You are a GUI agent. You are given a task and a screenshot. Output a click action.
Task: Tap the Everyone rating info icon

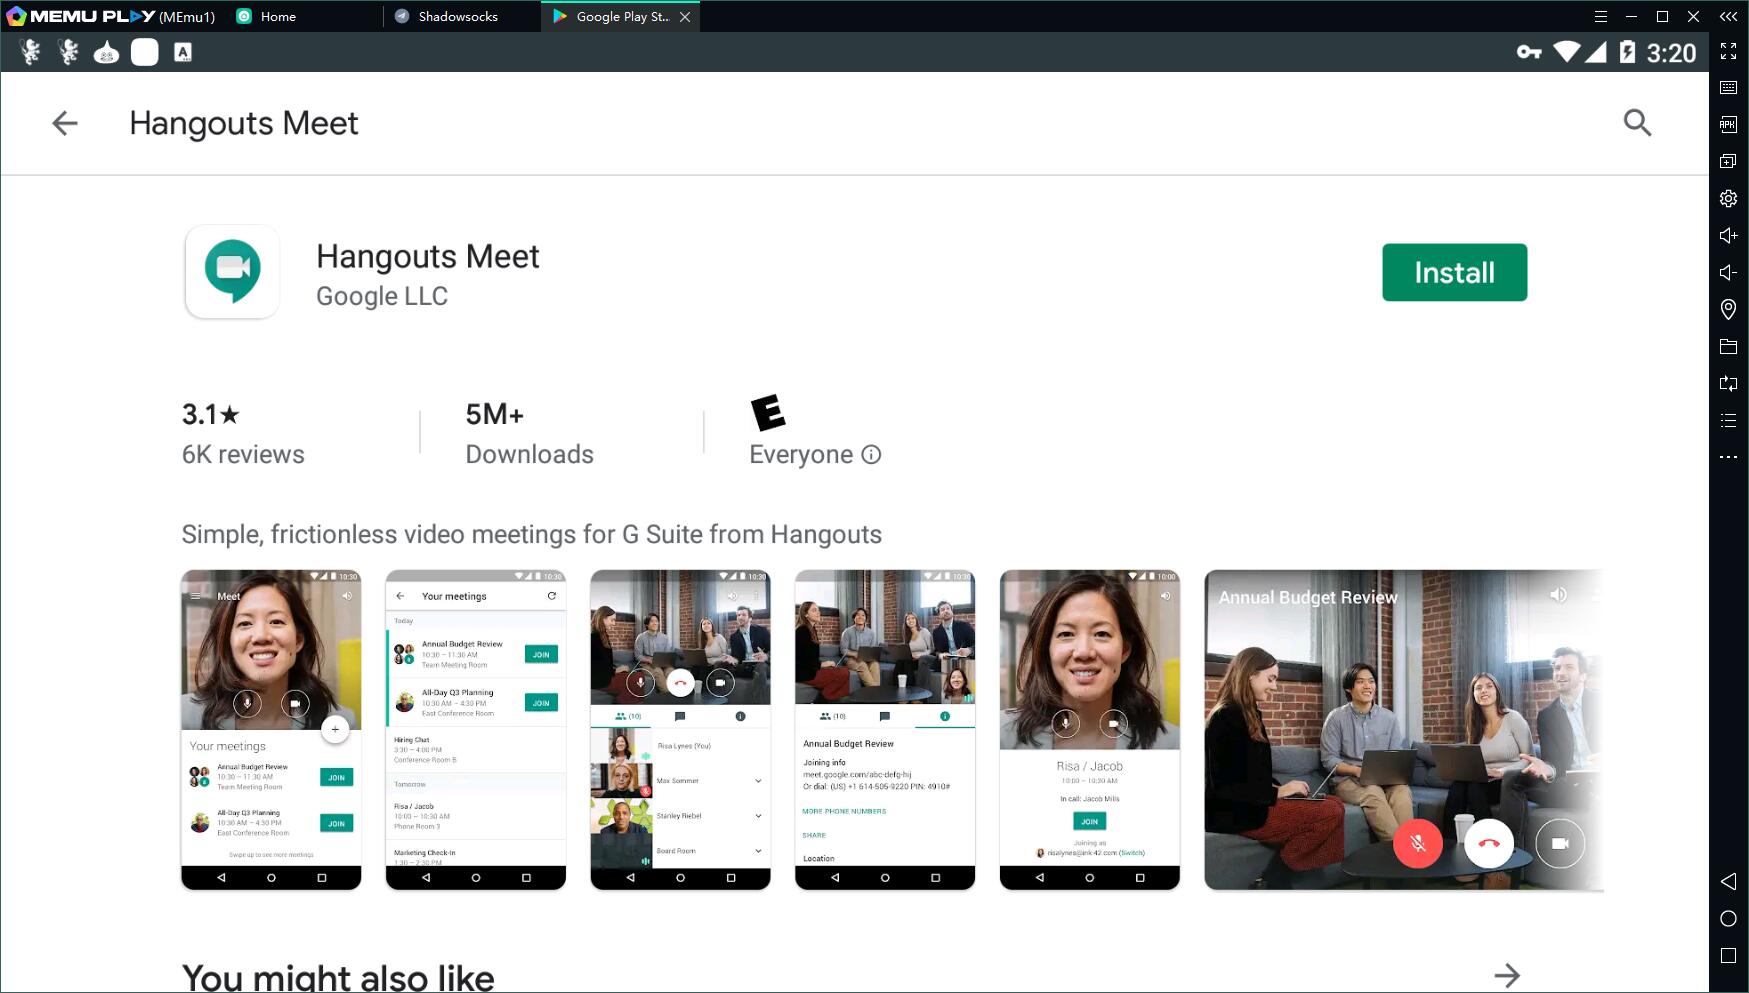[871, 455]
